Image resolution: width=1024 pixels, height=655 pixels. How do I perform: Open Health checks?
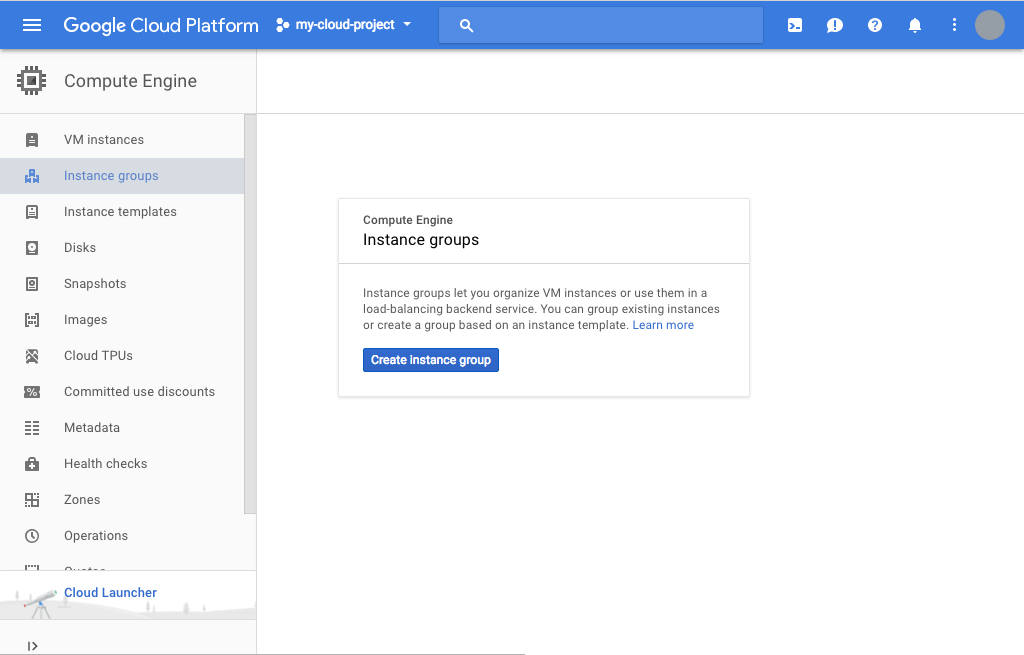(105, 463)
